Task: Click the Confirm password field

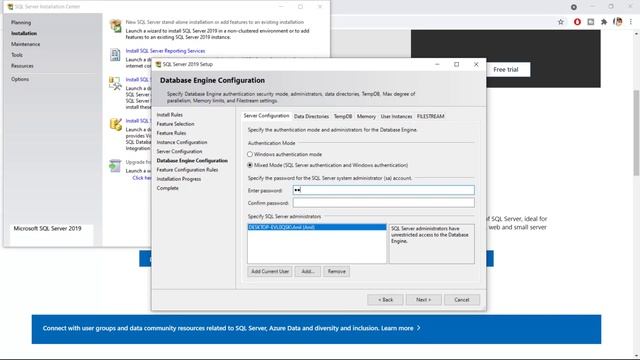Action: click(383, 202)
